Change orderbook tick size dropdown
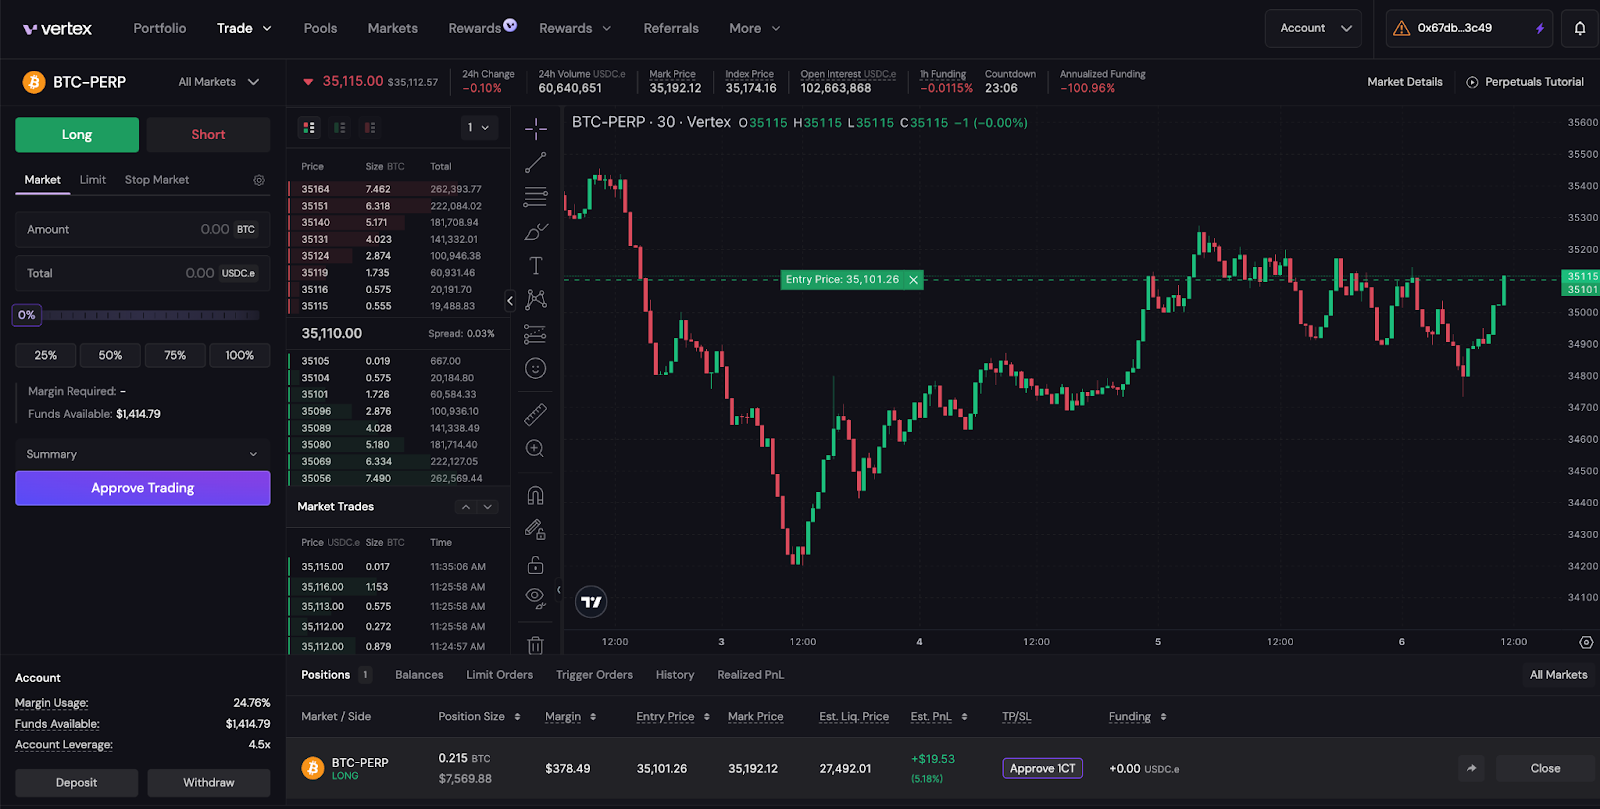Image resolution: width=1600 pixels, height=809 pixels. 479,127
